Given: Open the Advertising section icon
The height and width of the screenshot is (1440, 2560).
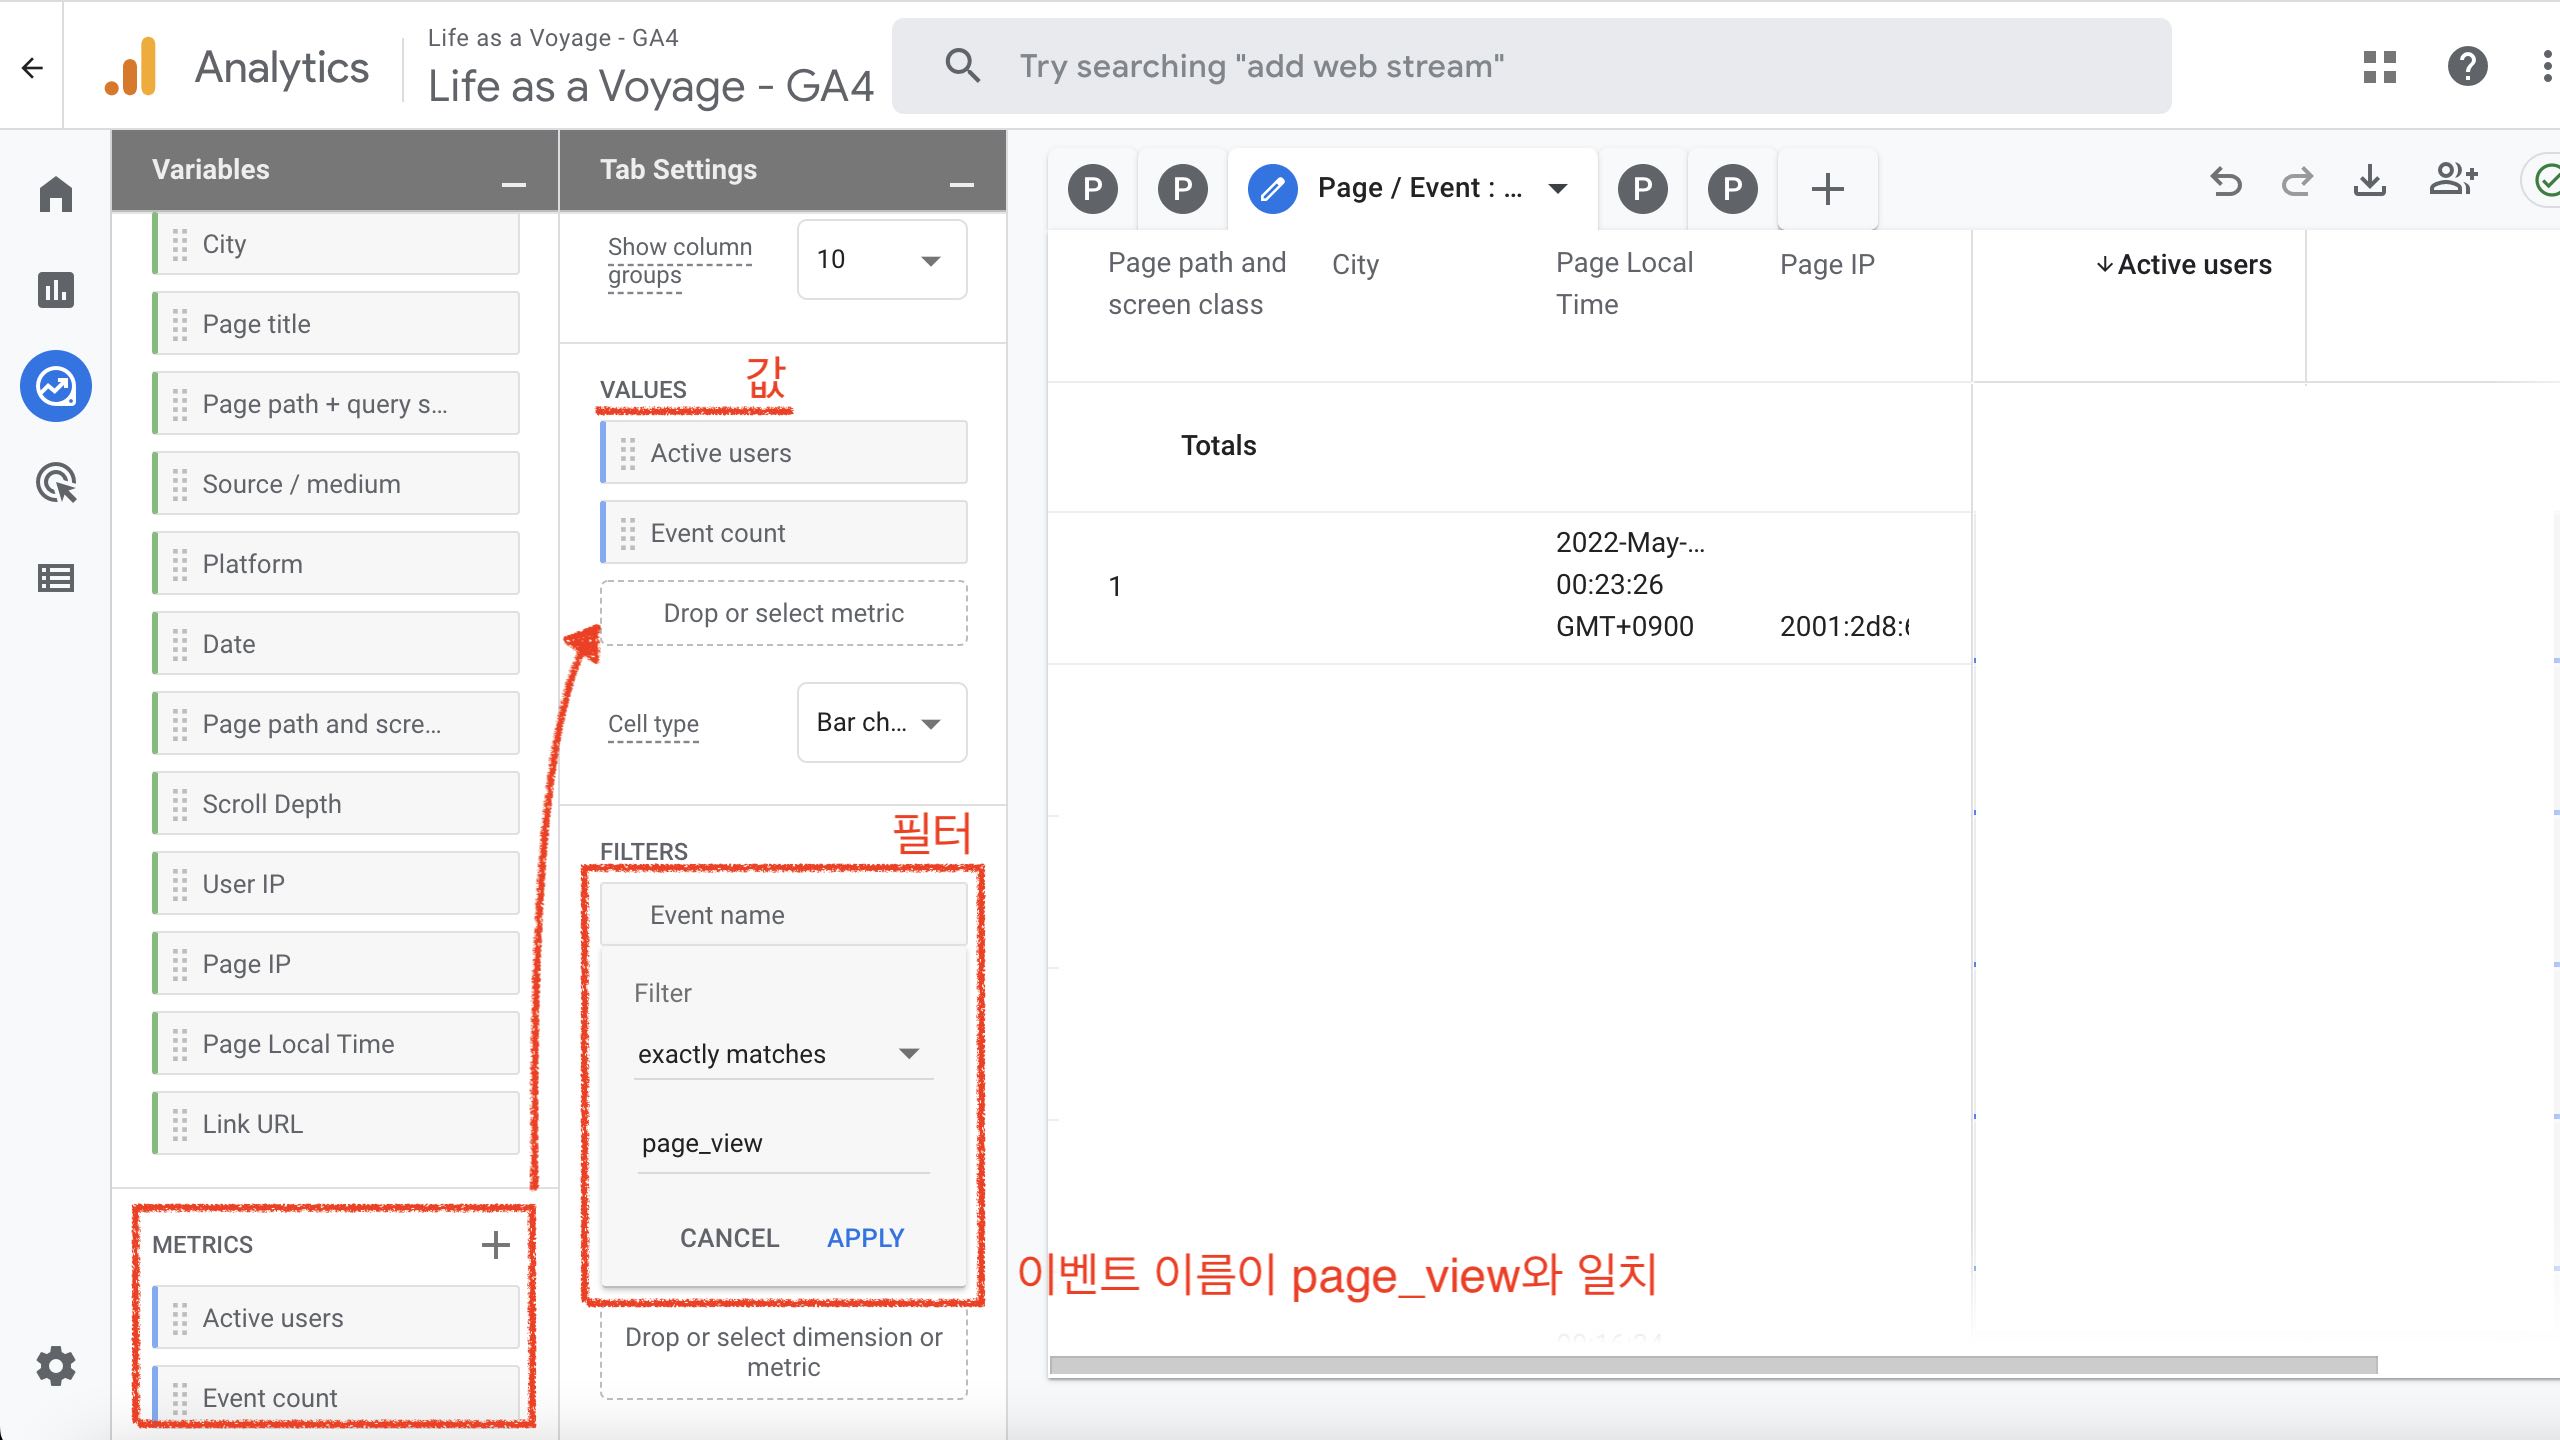Looking at the screenshot, I should coord(55,483).
